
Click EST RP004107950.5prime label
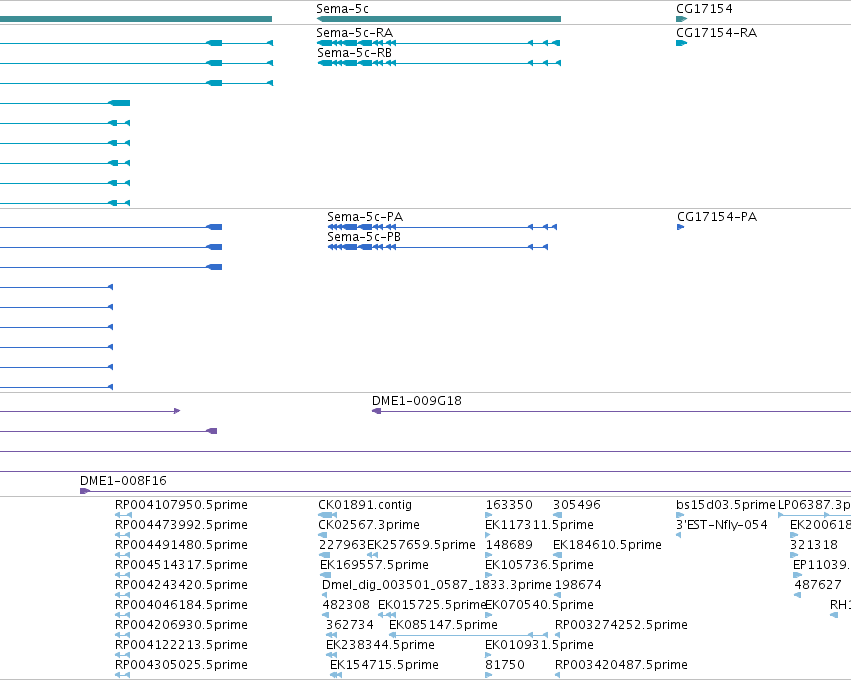181,505
